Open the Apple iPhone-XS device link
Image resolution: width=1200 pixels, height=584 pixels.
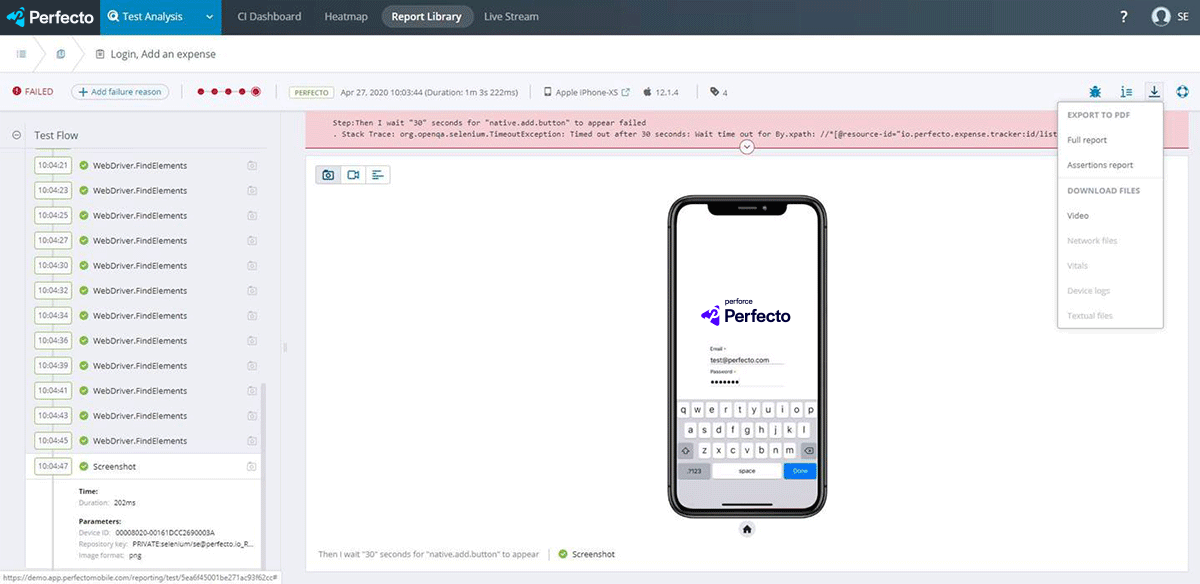coord(587,92)
